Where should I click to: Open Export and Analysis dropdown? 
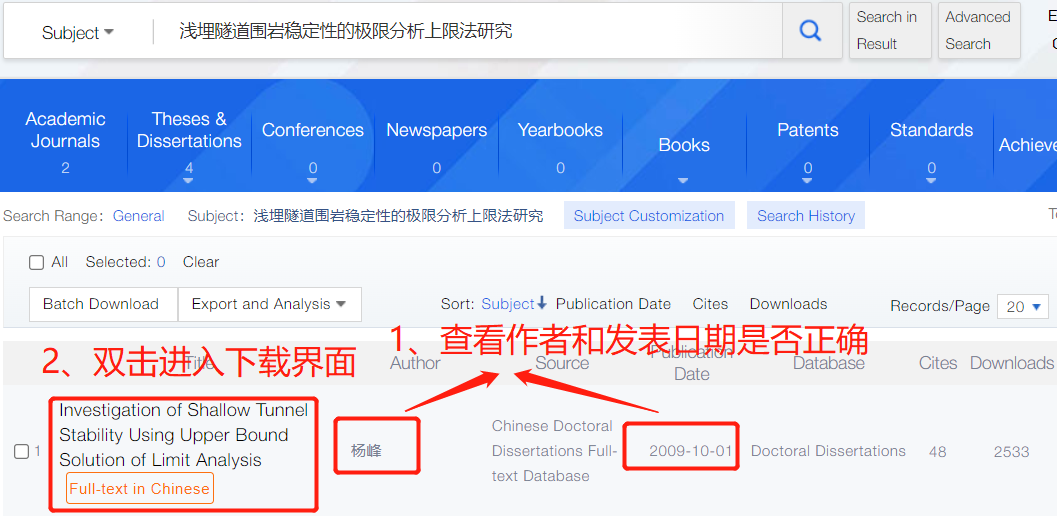pos(270,304)
